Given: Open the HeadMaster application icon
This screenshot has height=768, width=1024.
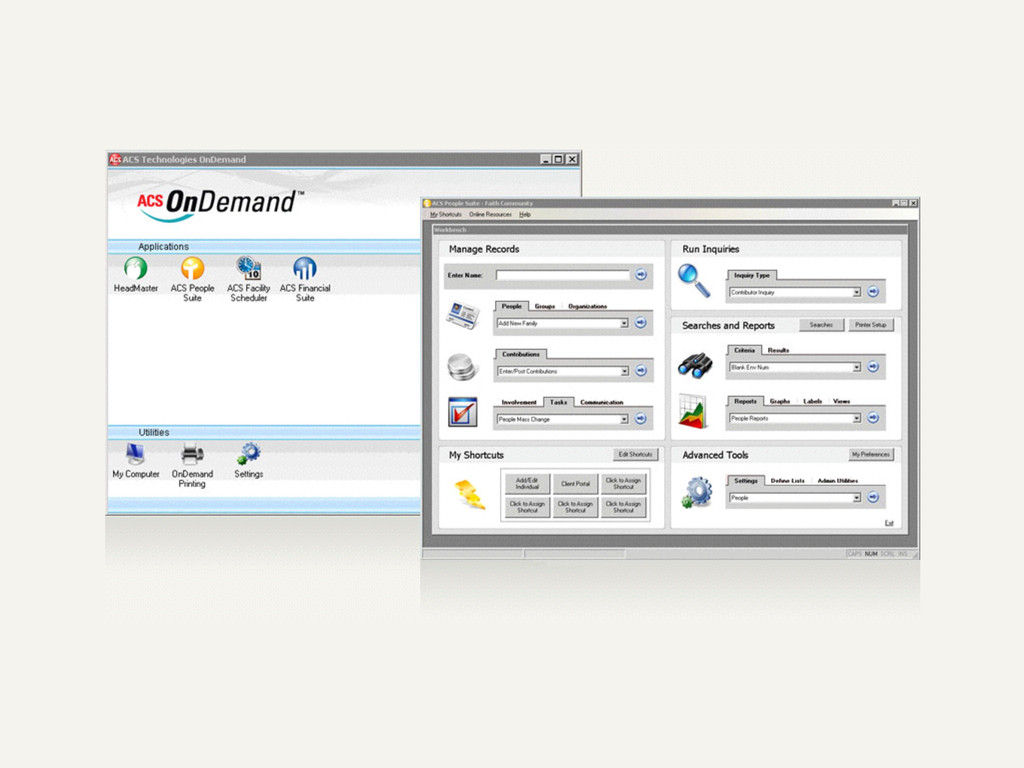Looking at the screenshot, I should click(135, 268).
